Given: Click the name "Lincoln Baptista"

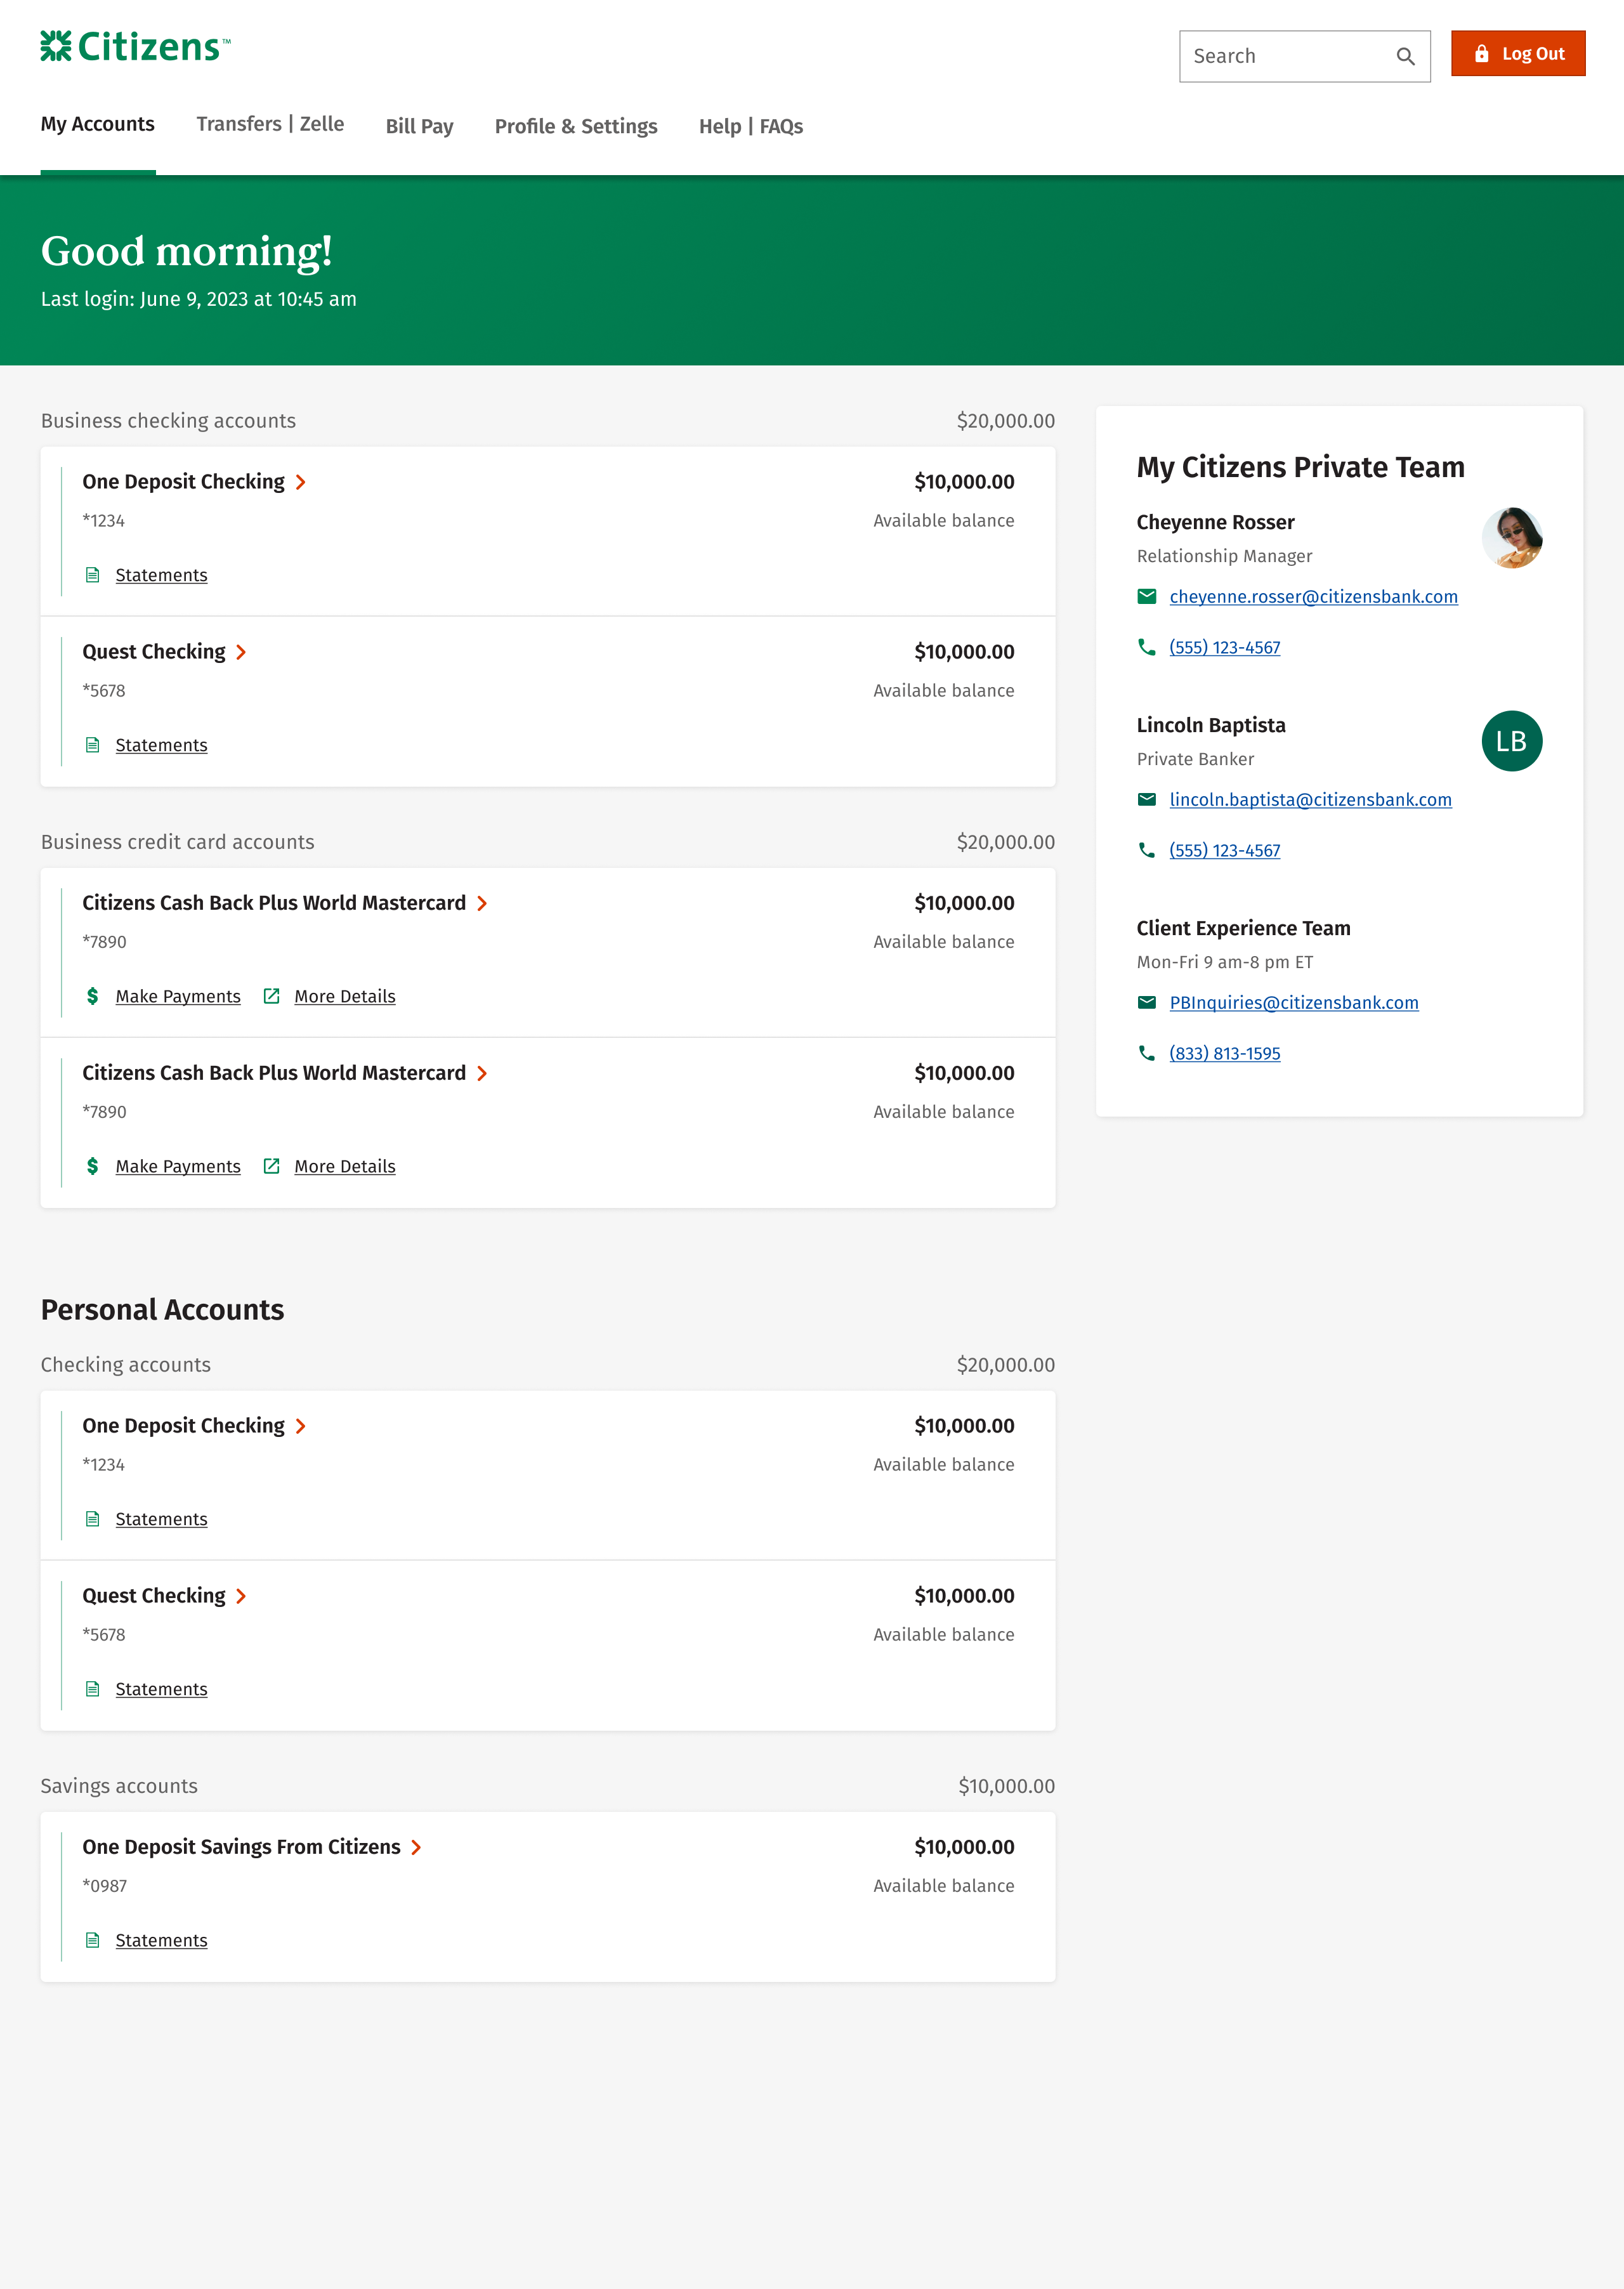Looking at the screenshot, I should coord(1211,725).
